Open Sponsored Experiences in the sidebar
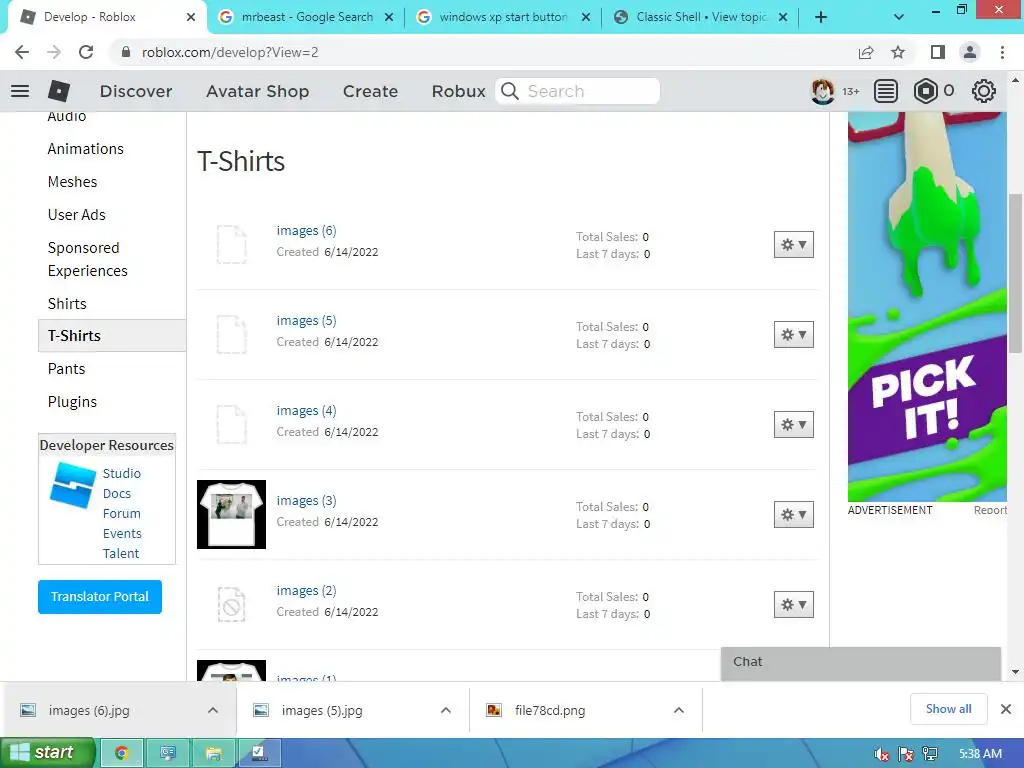This screenshot has height=768, width=1024. point(88,259)
